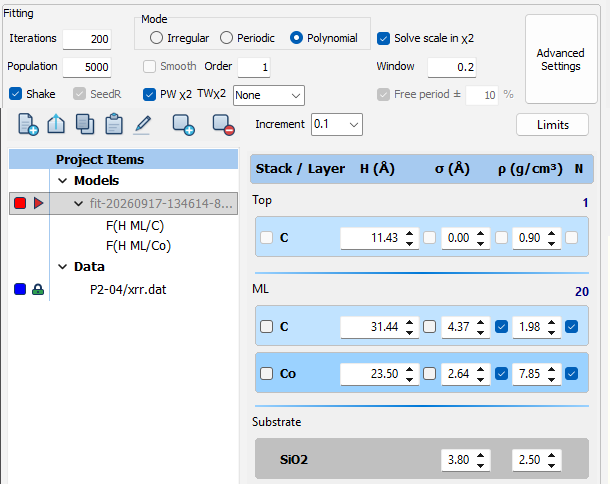Select the Periodic mode radio button
Screen dimensions: 610x484
226,38
